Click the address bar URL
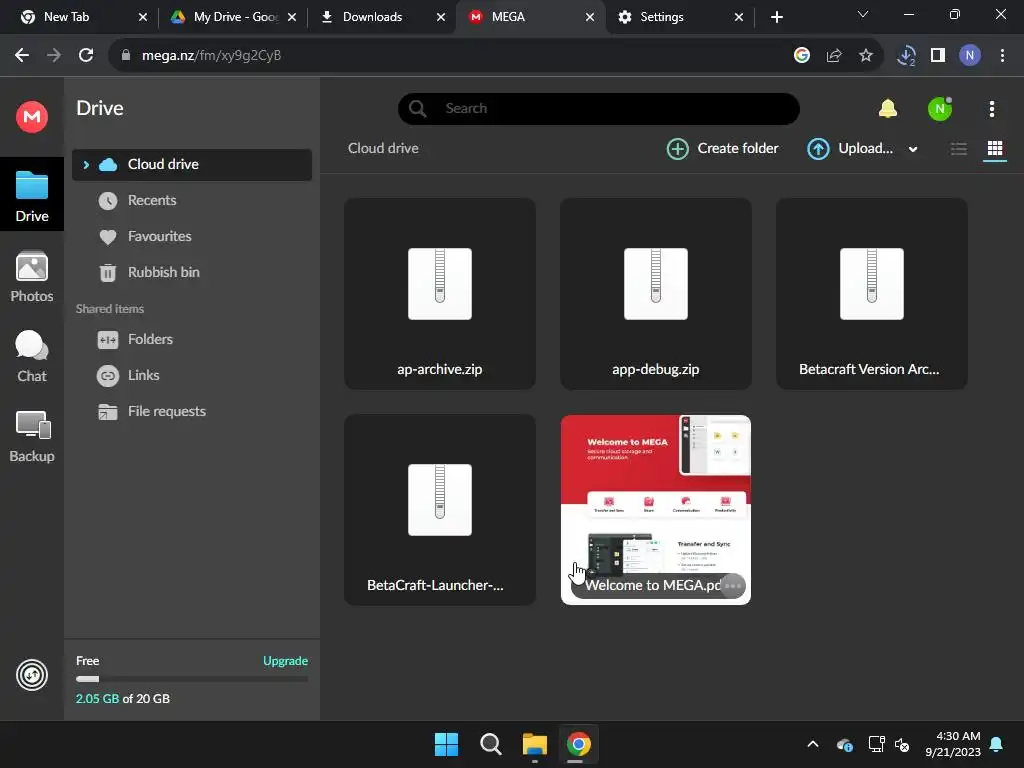The width and height of the screenshot is (1024, 768). [x=212, y=56]
